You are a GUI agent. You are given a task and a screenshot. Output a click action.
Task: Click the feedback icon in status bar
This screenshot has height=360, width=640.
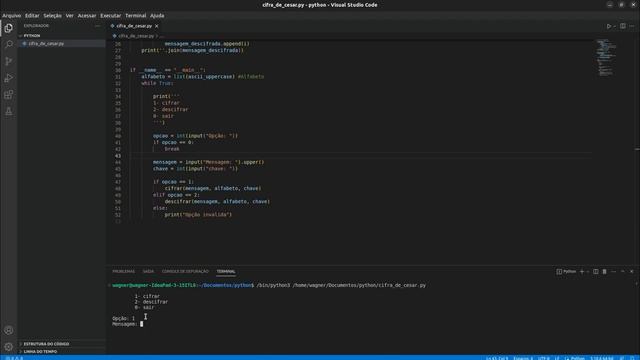[x=622, y=358]
